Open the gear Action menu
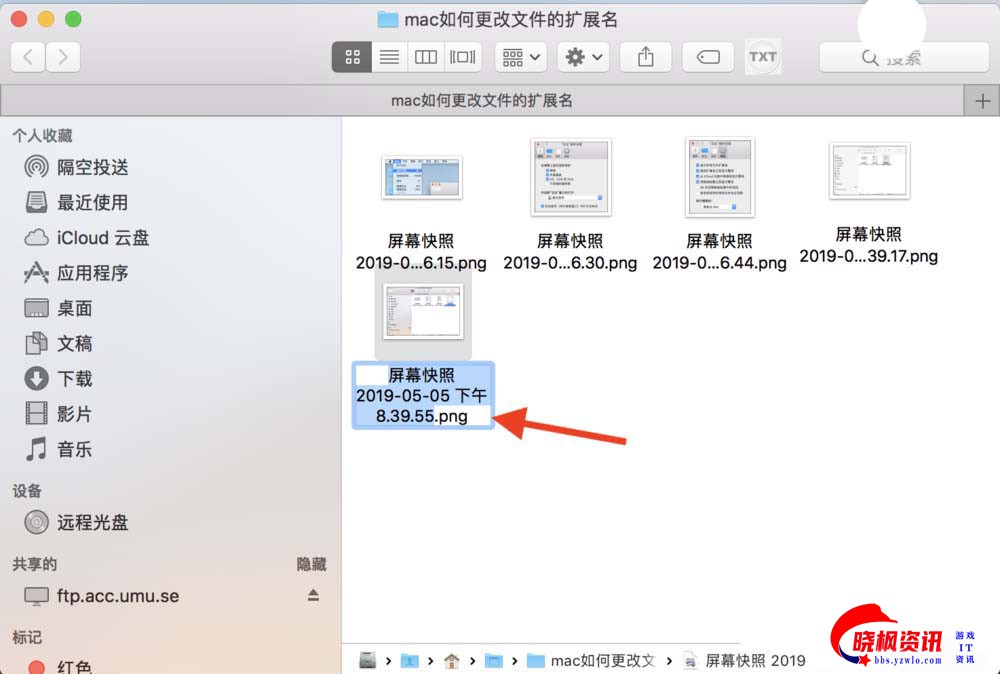Image resolution: width=1000 pixels, height=674 pixels. [x=584, y=57]
